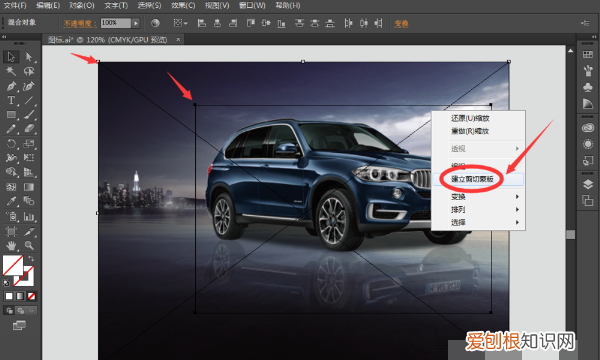
Task: Select the Rotate tool
Action: (11, 143)
